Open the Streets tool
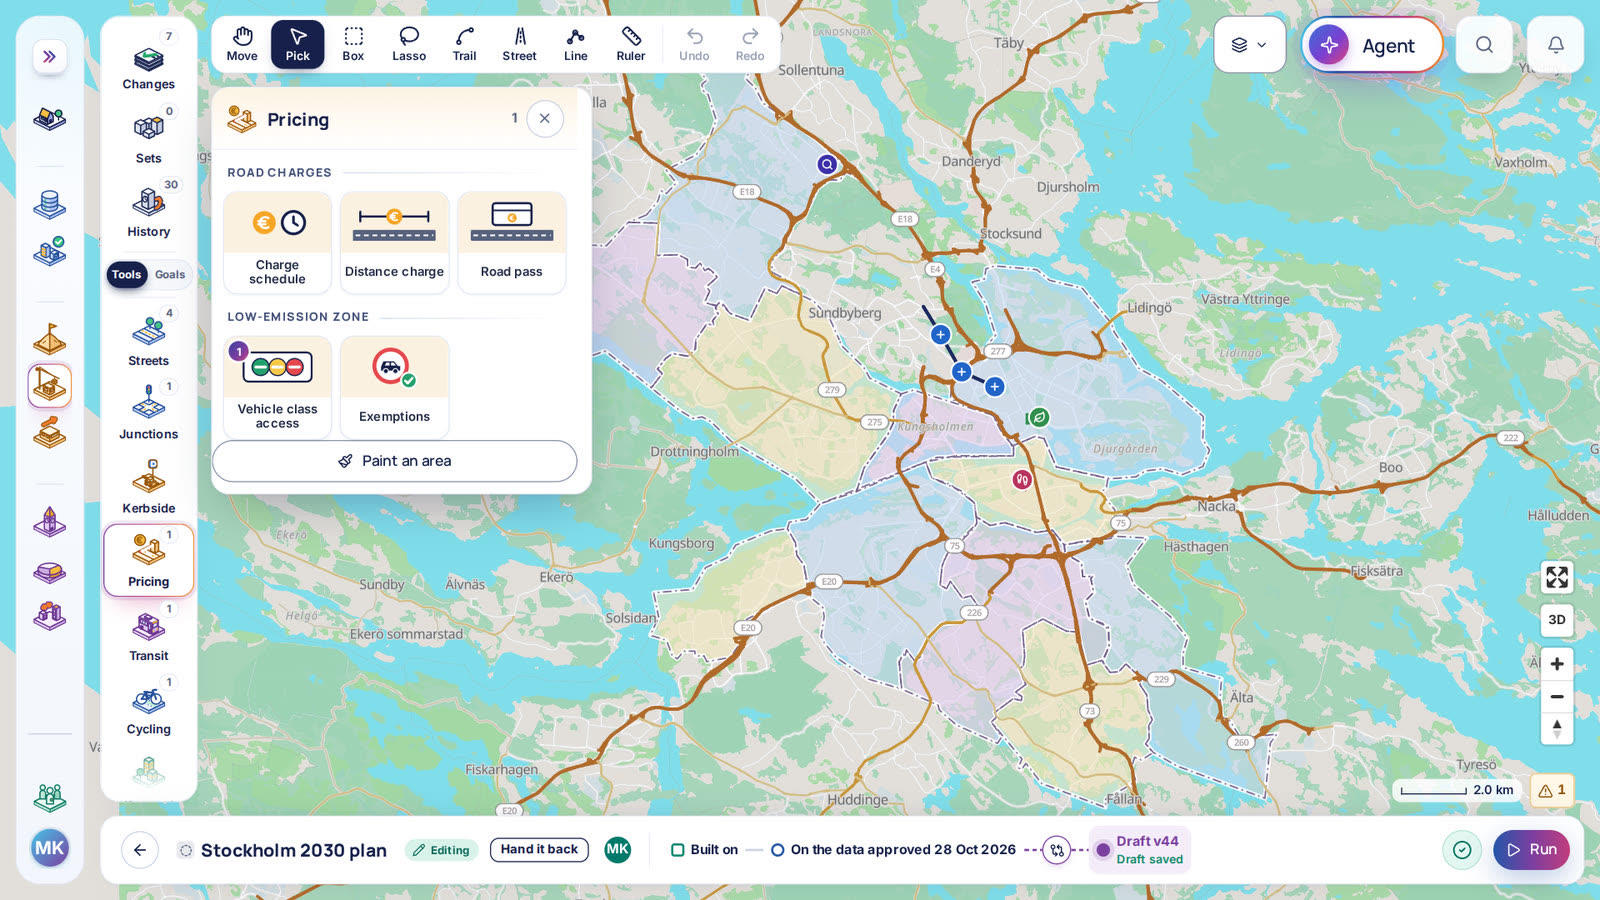 click(x=149, y=338)
